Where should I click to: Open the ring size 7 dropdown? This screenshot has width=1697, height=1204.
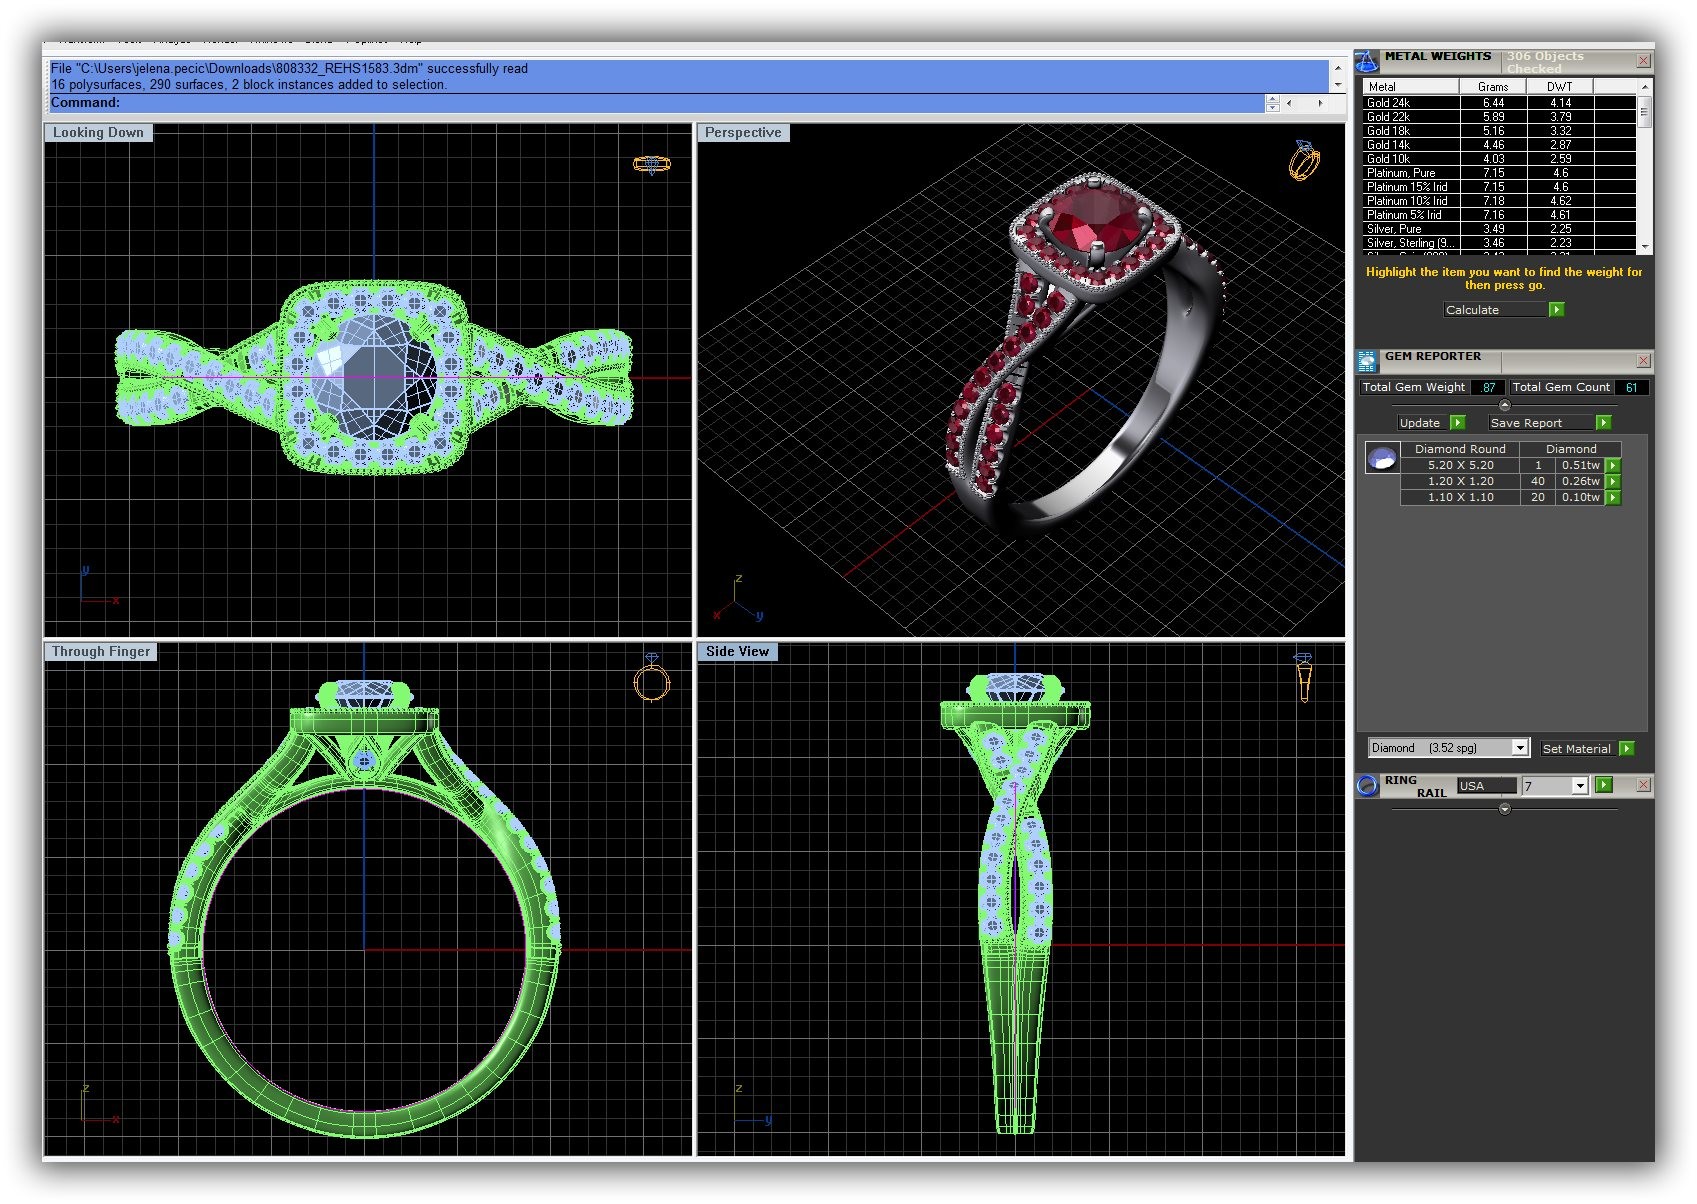pos(1580,786)
